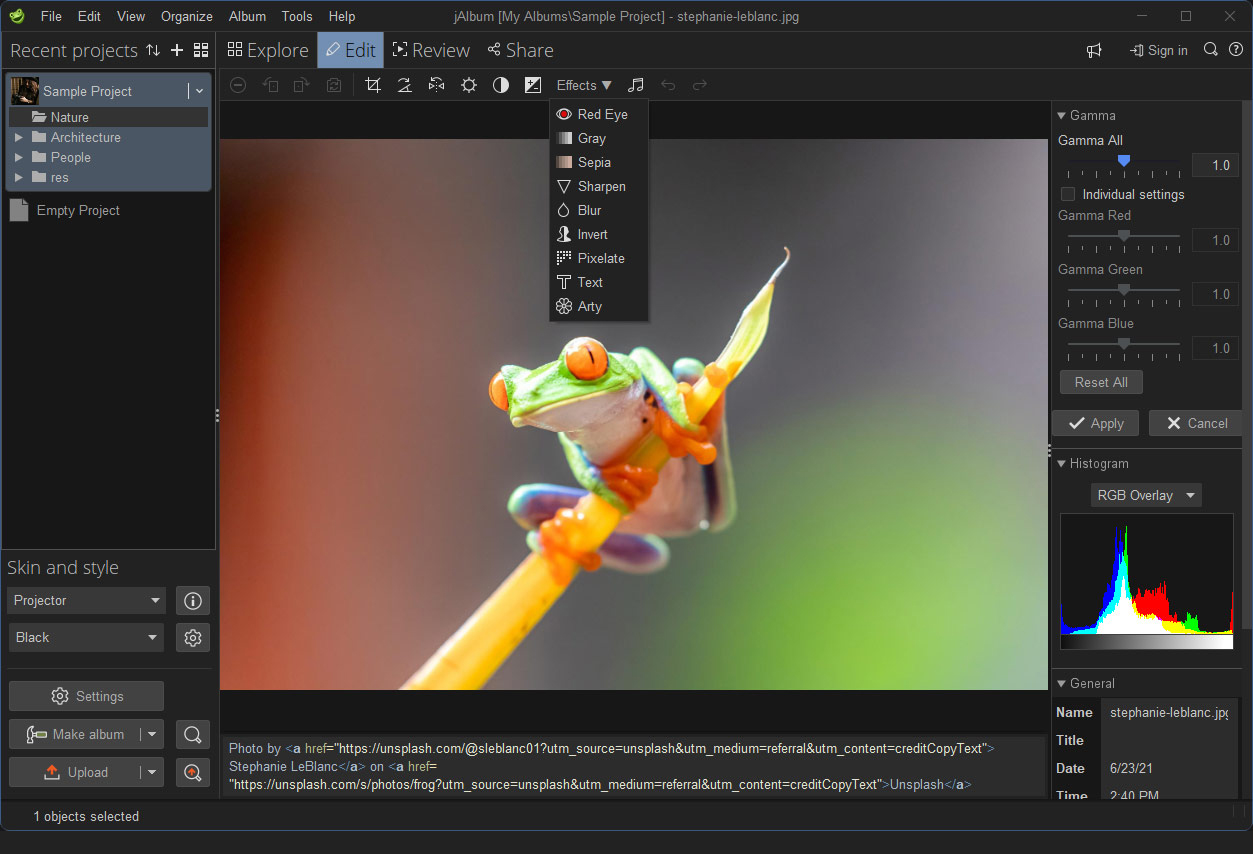Viewport: 1253px width, 854px height.
Task: Click the megaphone announcements icon
Action: [x=1095, y=50]
